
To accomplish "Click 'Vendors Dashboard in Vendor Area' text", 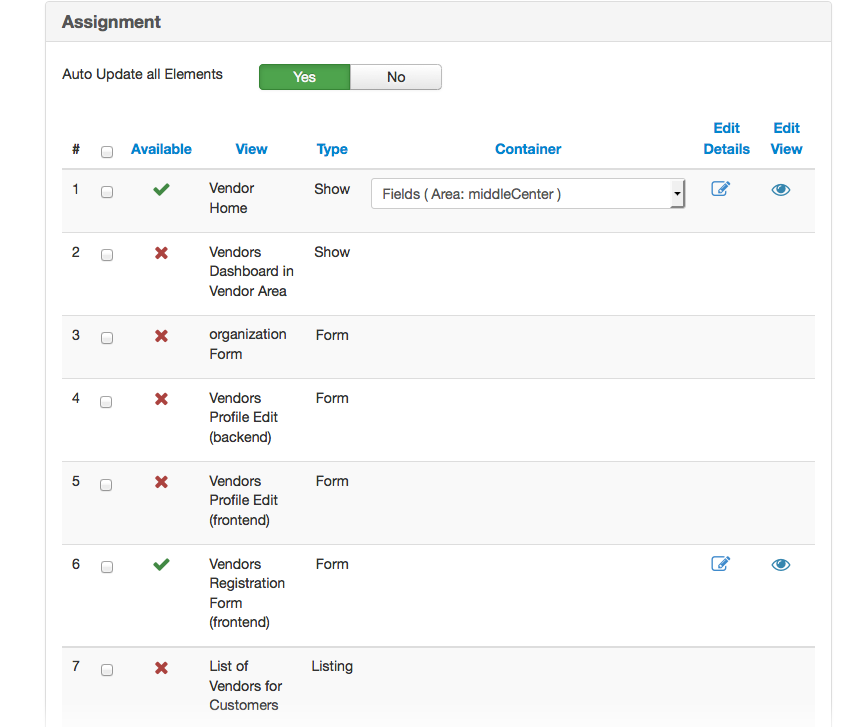I will (251, 271).
